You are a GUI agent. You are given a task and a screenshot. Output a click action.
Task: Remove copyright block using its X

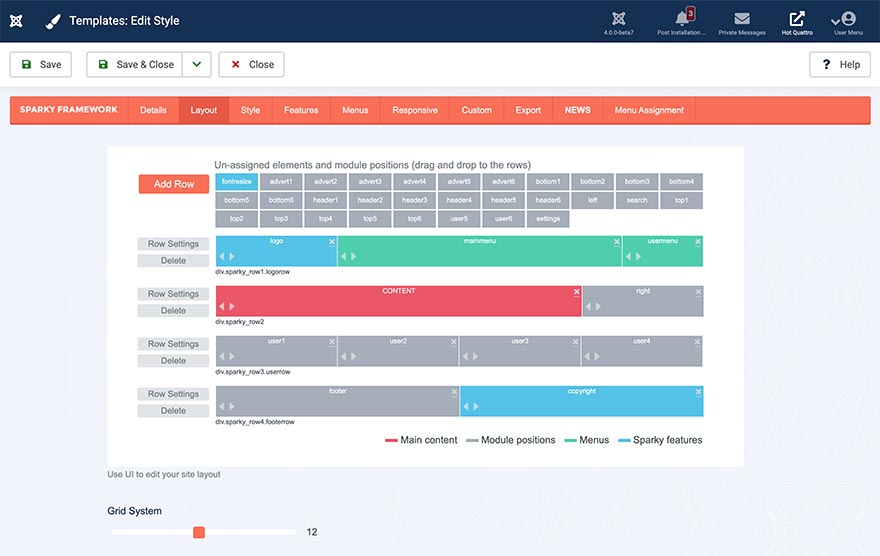click(698, 392)
